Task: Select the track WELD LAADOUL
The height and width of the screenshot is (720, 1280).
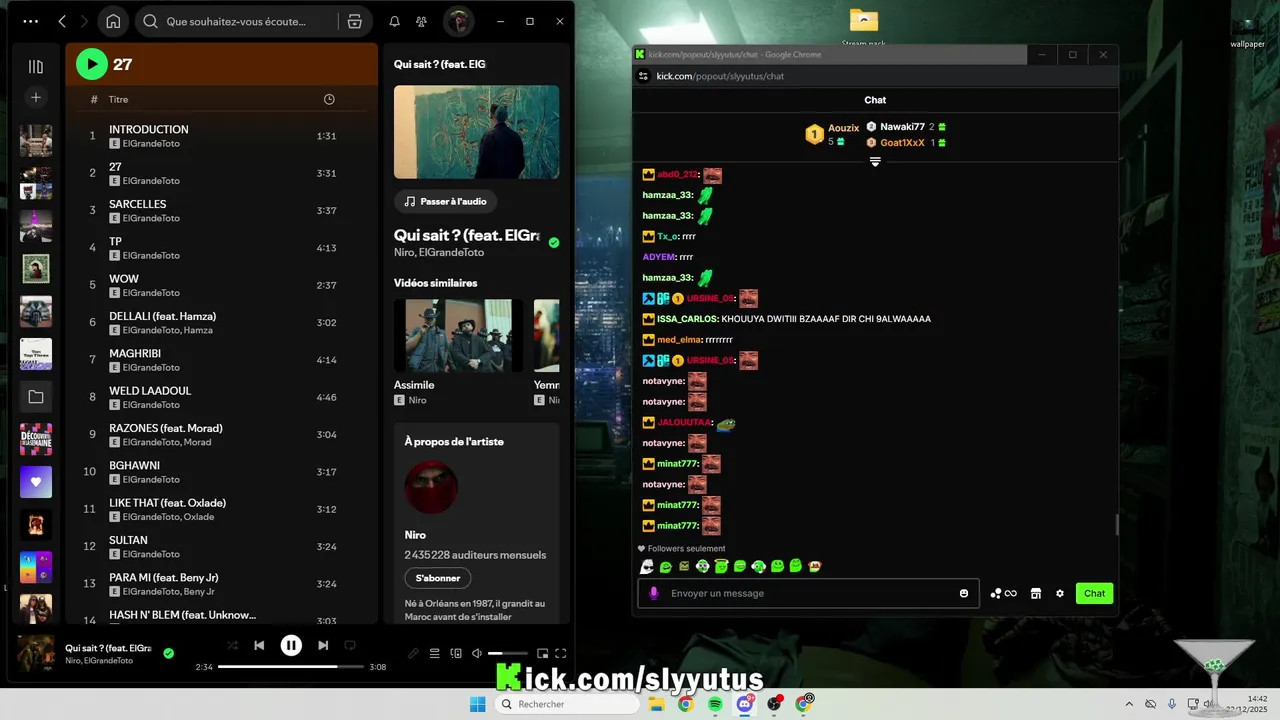Action: pos(150,390)
